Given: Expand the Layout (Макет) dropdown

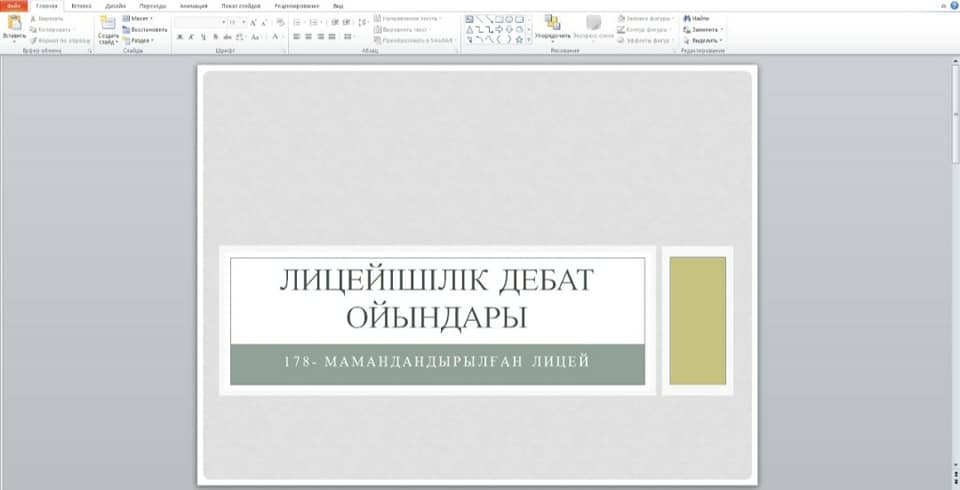Looking at the screenshot, I should click(139, 18).
